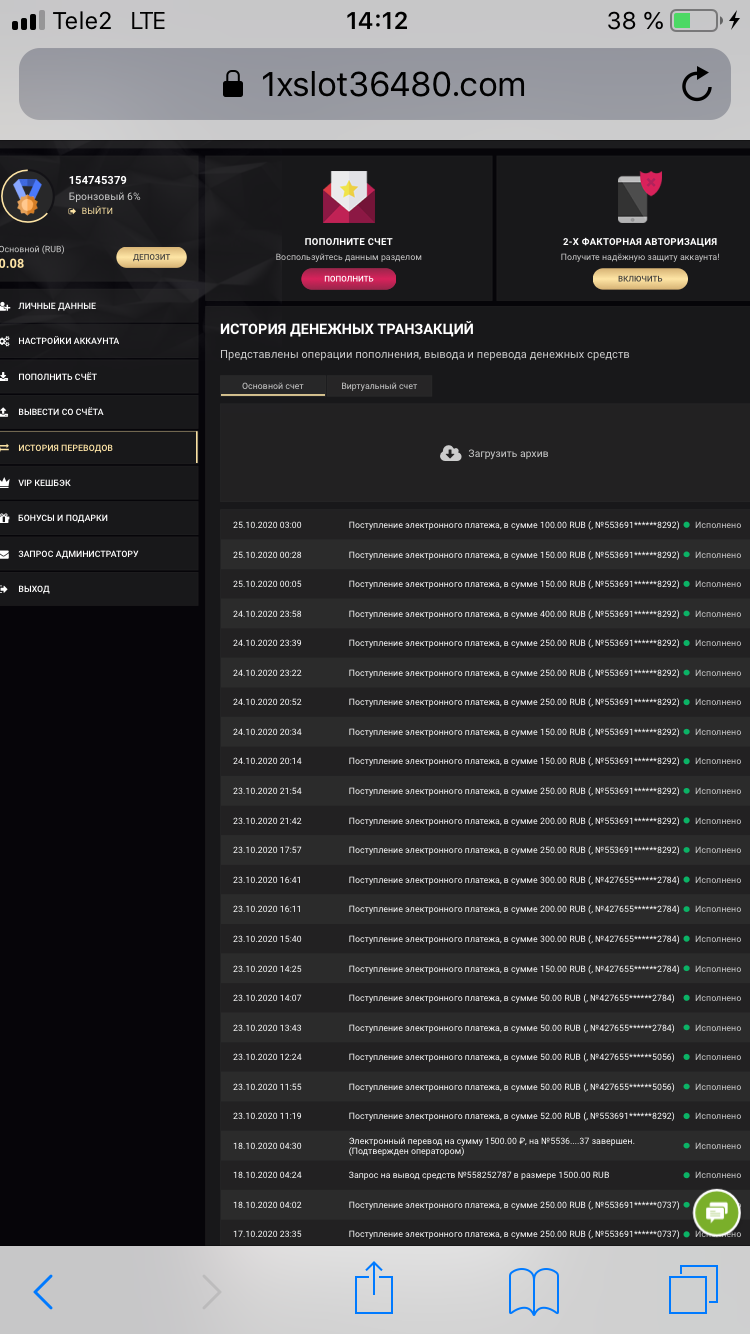The image size is (750, 1334).
Task: Click the cloud download archive icon
Action: 451,453
